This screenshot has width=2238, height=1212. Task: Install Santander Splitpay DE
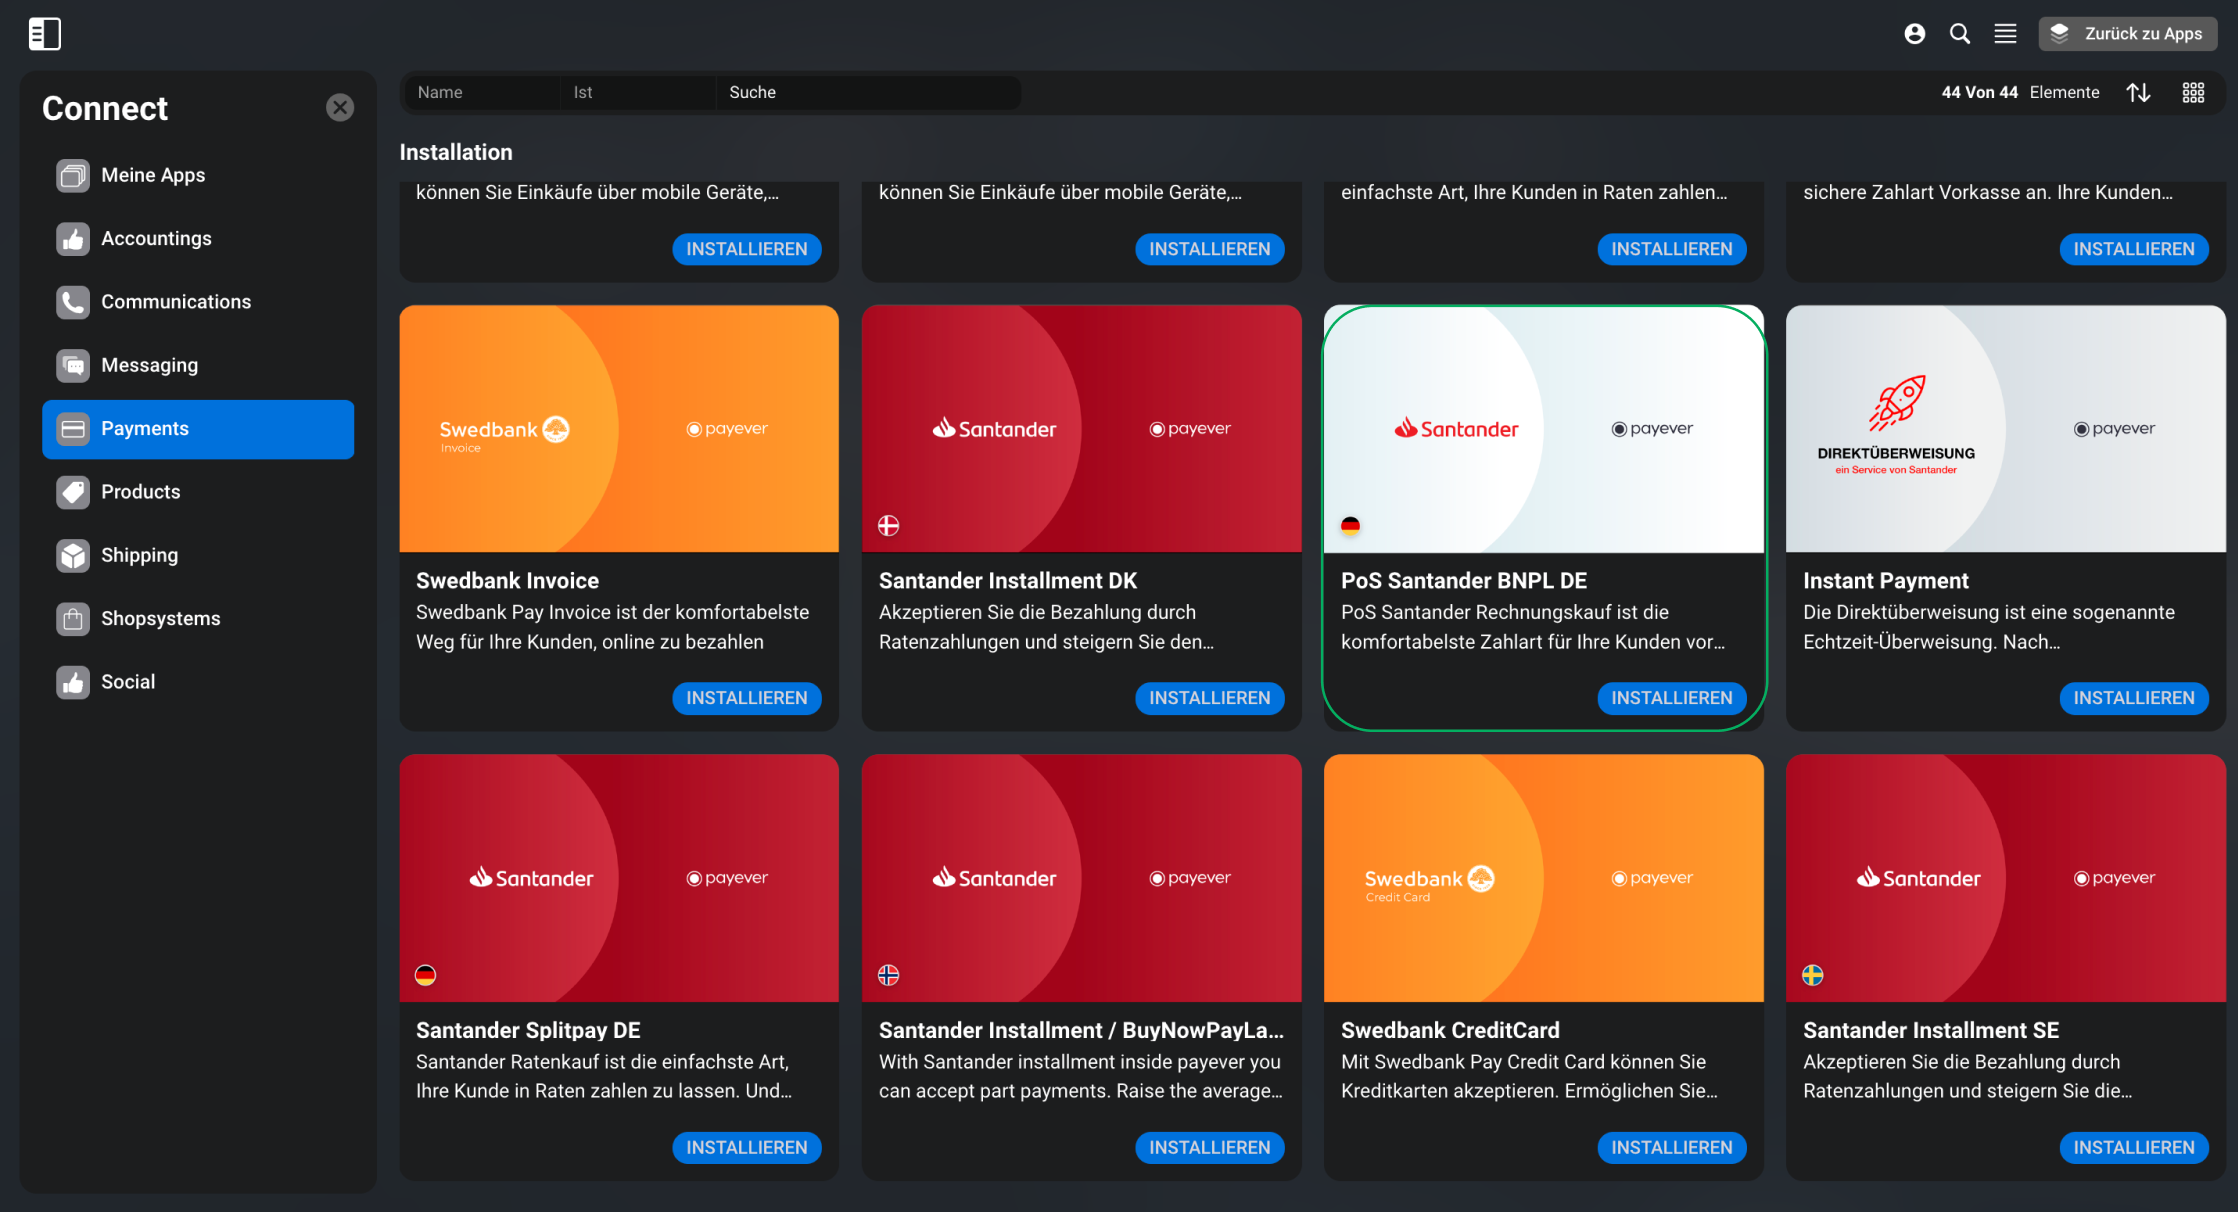(x=747, y=1147)
